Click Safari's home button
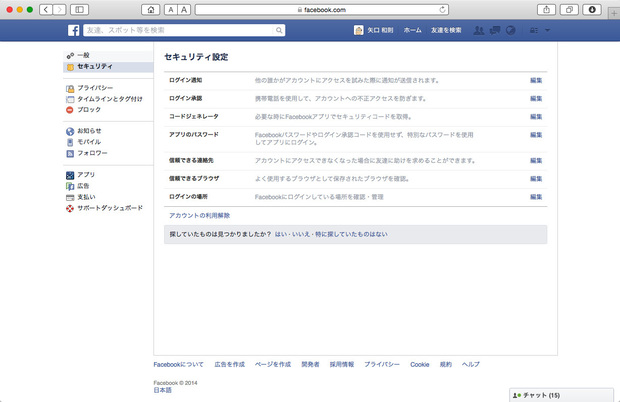This screenshot has height=402, width=620. point(151,9)
